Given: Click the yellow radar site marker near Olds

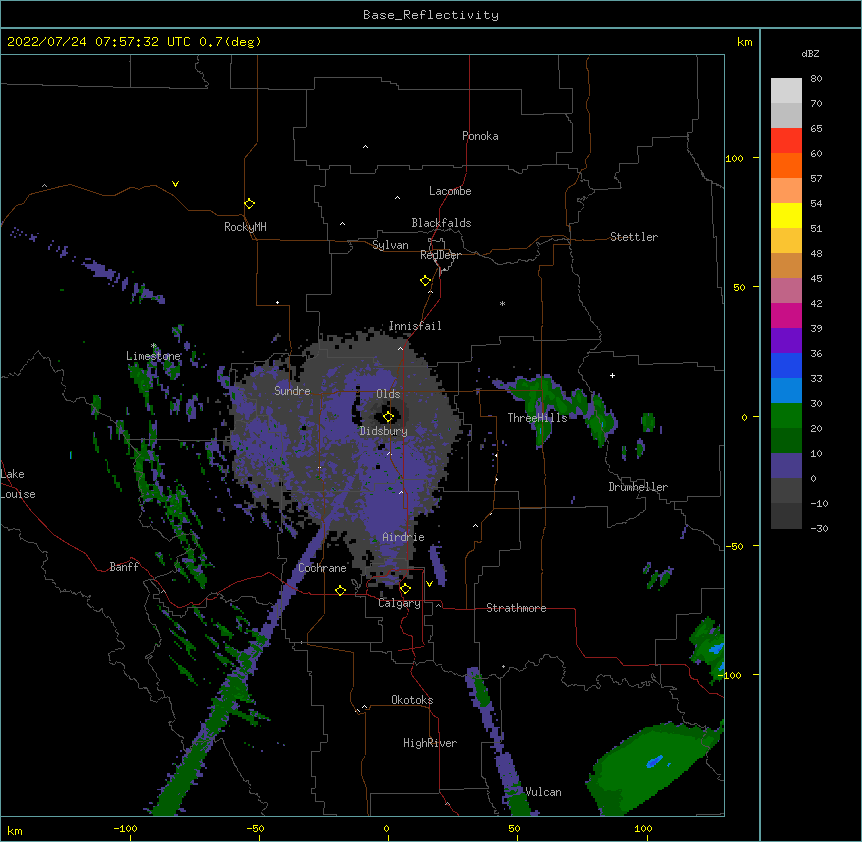Looking at the screenshot, I should tap(388, 417).
